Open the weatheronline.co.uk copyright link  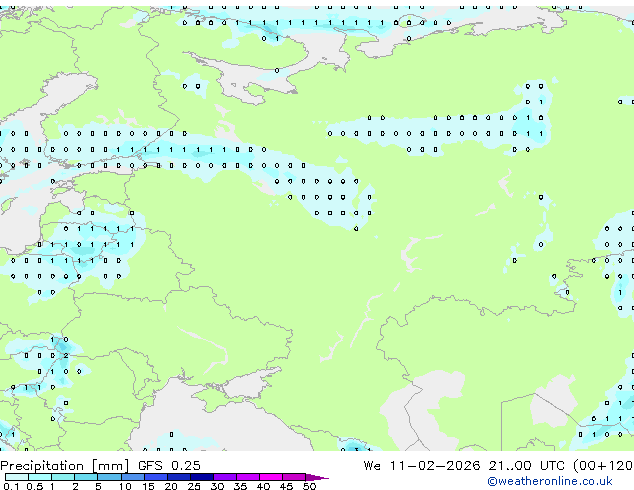tap(550, 481)
